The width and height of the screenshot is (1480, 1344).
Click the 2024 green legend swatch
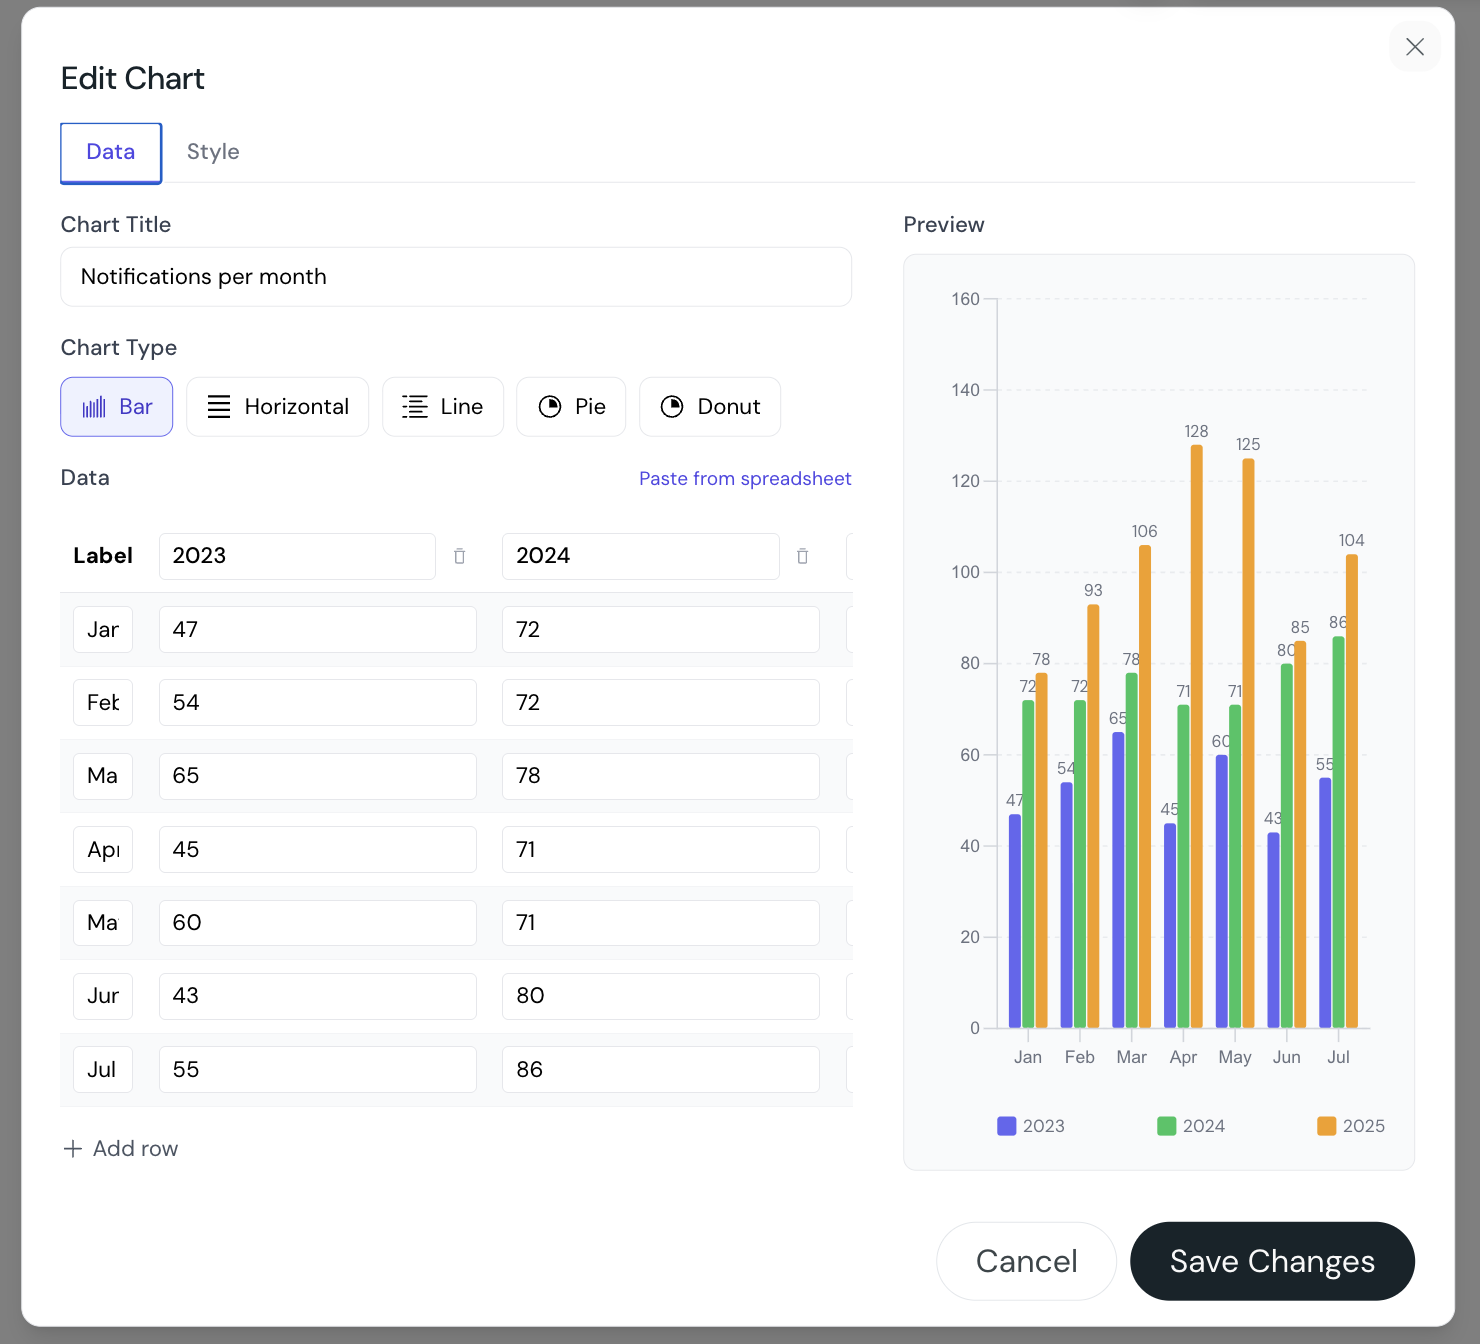click(1166, 1126)
